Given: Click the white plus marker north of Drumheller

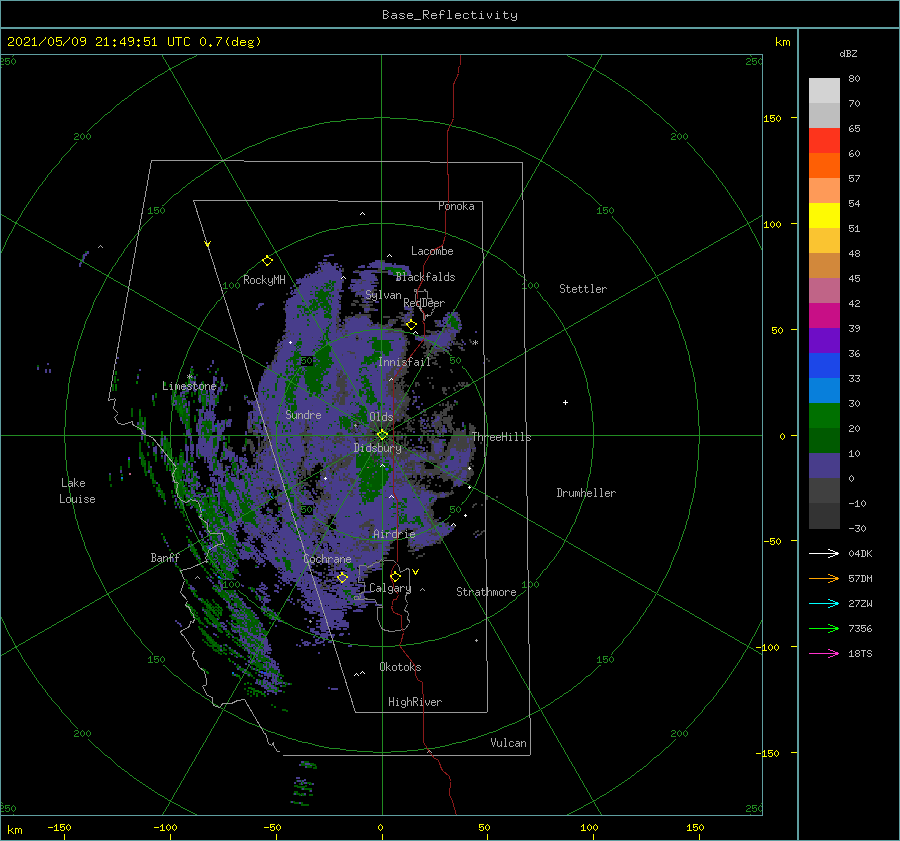Looking at the screenshot, I should click(565, 402).
